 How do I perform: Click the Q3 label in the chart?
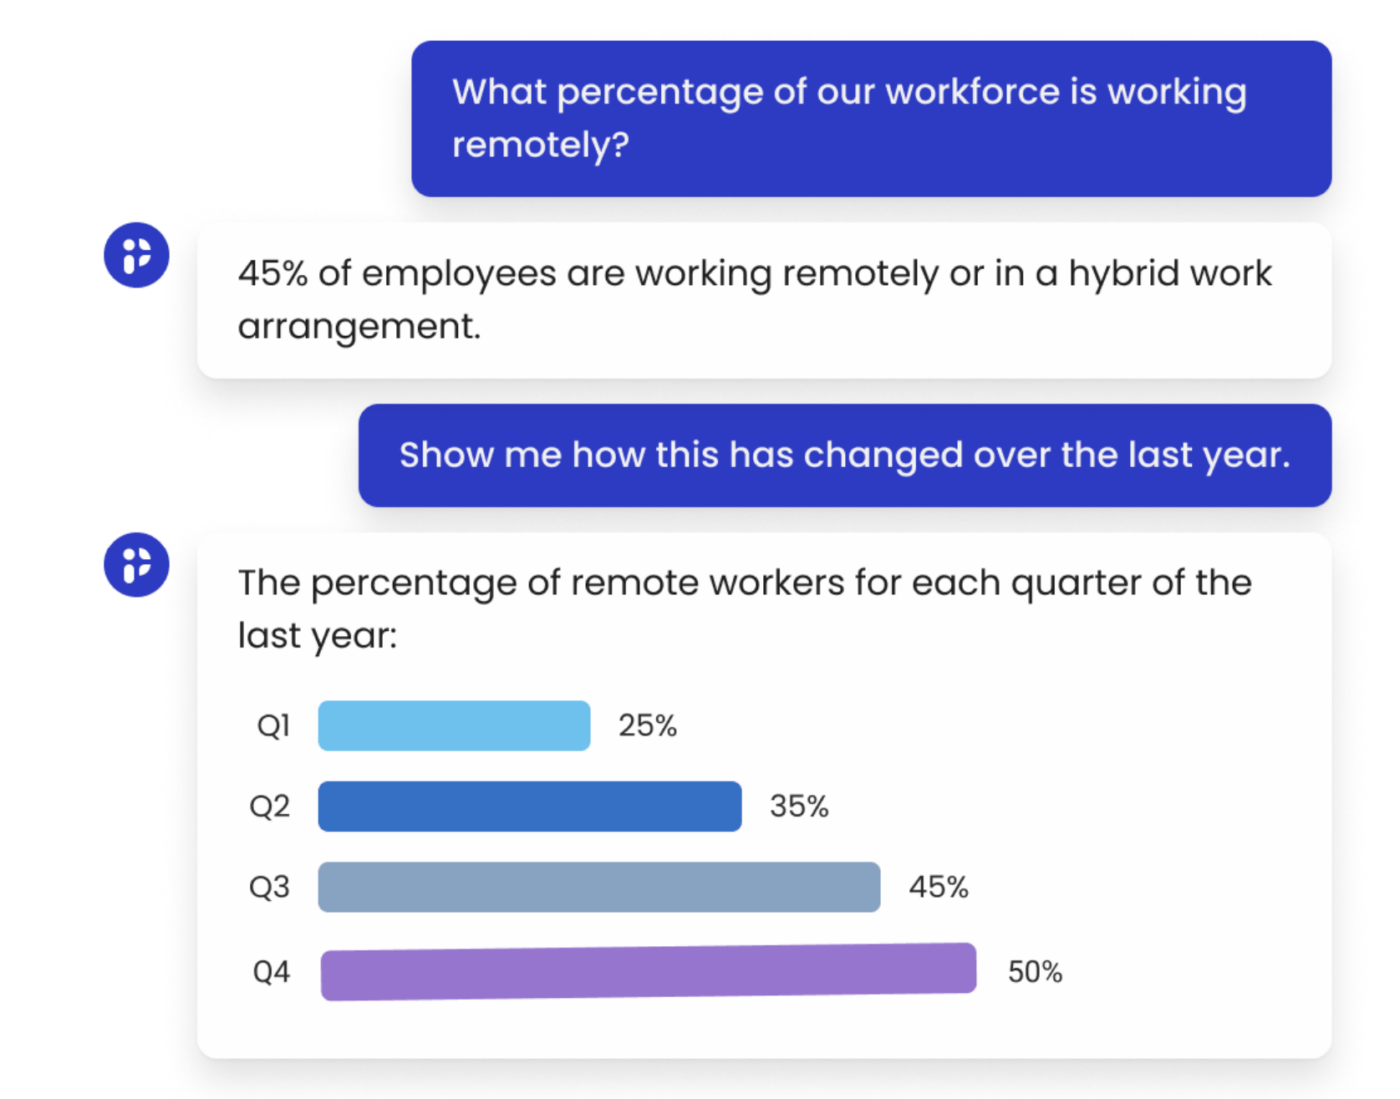point(270,887)
